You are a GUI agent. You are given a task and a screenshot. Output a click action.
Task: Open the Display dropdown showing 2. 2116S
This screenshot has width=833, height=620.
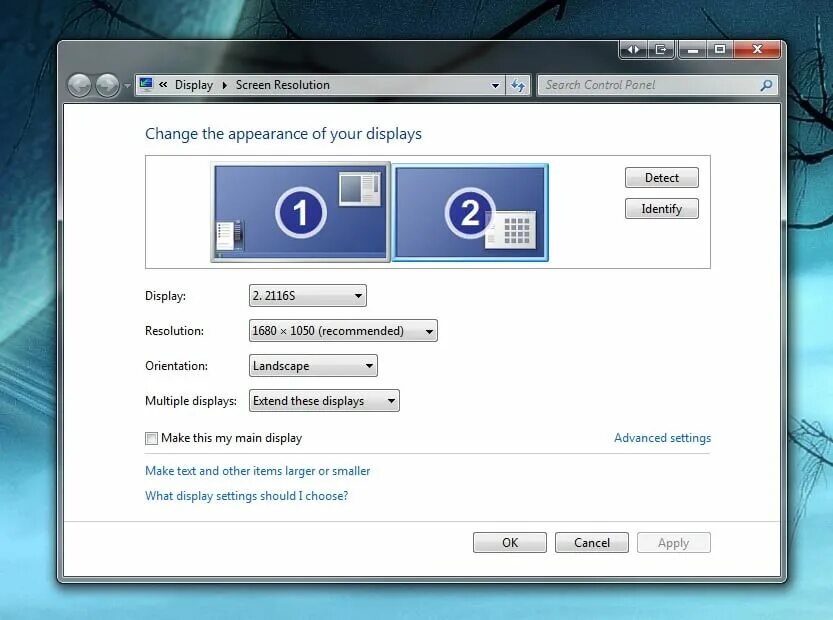pyautogui.click(x=308, y=295)
